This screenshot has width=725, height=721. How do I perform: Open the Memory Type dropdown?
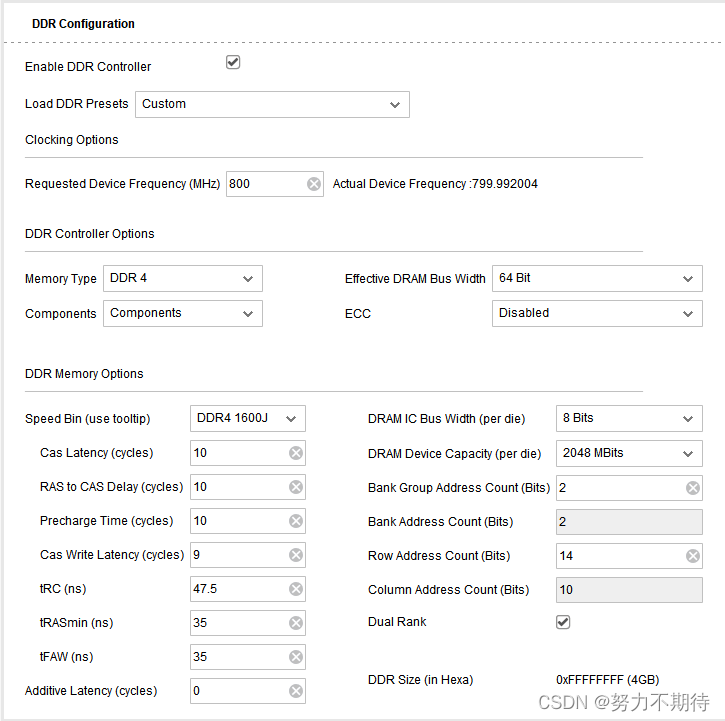183,278
